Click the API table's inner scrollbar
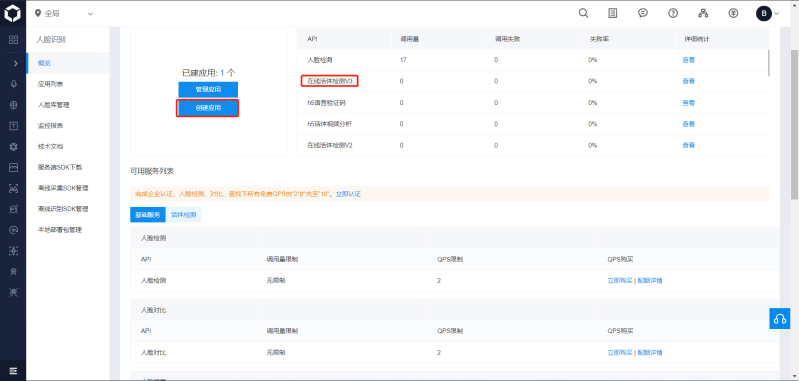This screenshot has height=381, width=799. tap(768, 64)
